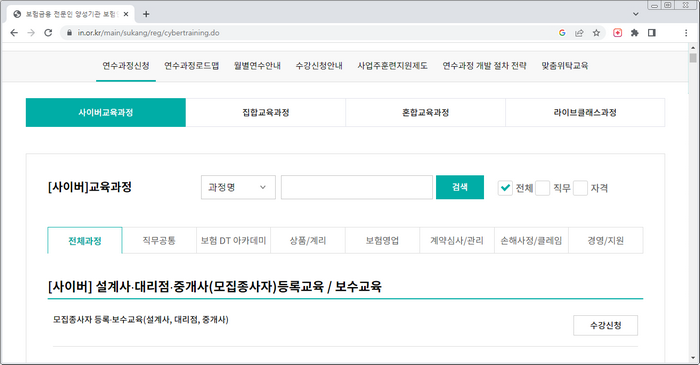This screenshot has width=700, height=365.
Task: Click the scrollbar up arrow
Action: click(x=693, y=47)
